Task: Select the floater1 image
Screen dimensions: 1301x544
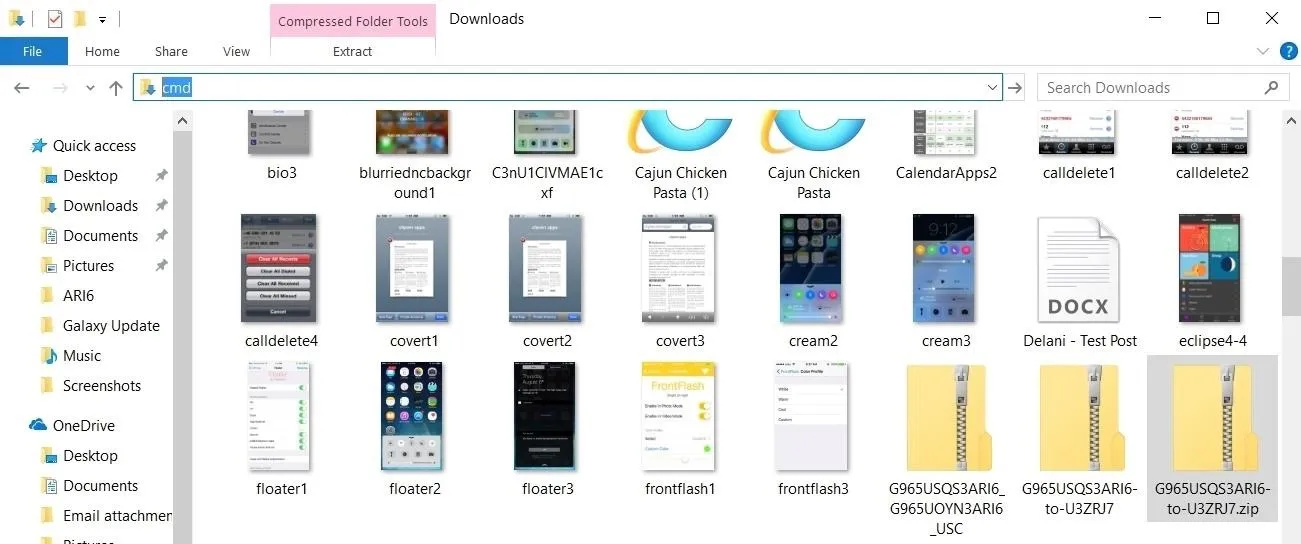Action: [x=281, y=430]
